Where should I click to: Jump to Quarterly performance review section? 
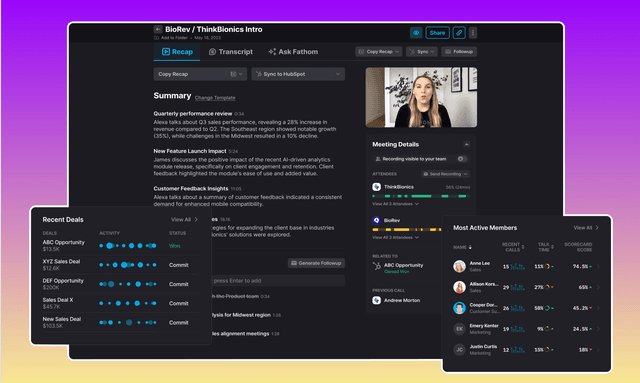[193, 114]
